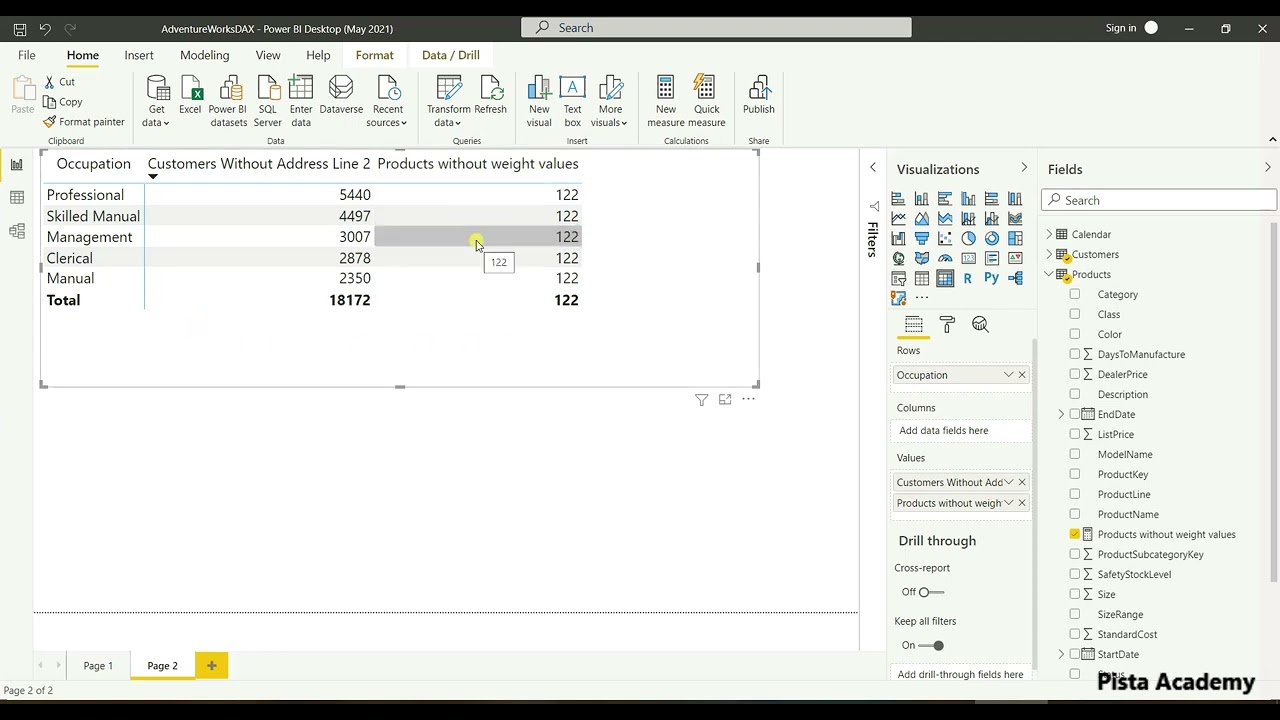The height and width of the screenshot is (720, 1280).
Task: Open the Format paint roller pane
Action: pyautogui.click(x=947, y=324)
